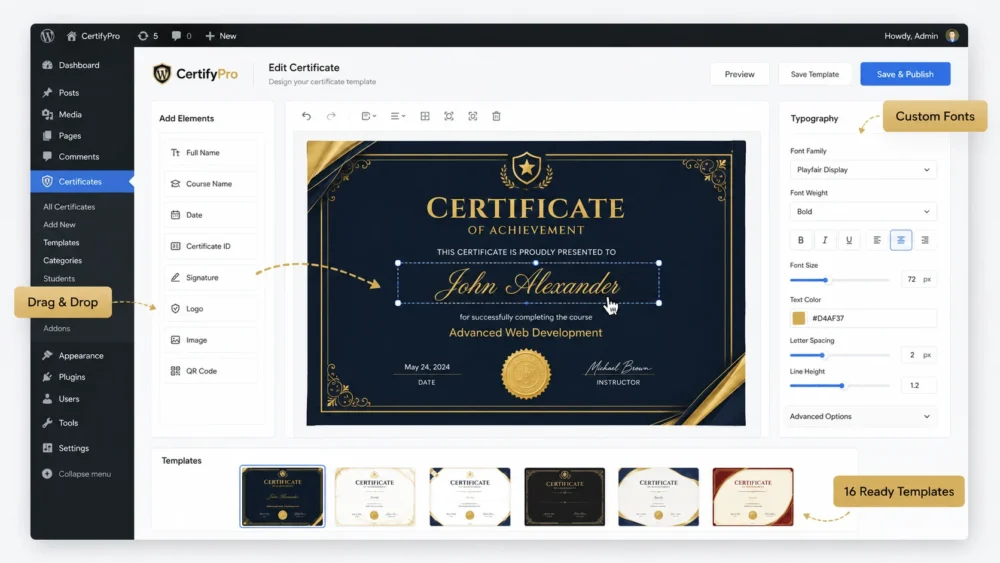Click the trash delete icon
Screen dimensions: 1000x563
[496, 116]
